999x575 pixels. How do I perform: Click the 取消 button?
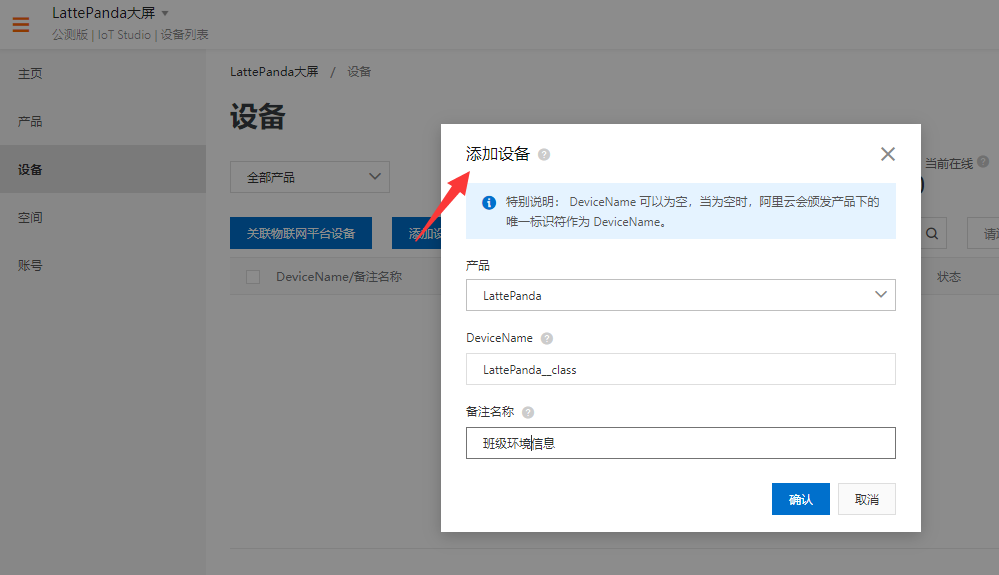pos(866,499)
